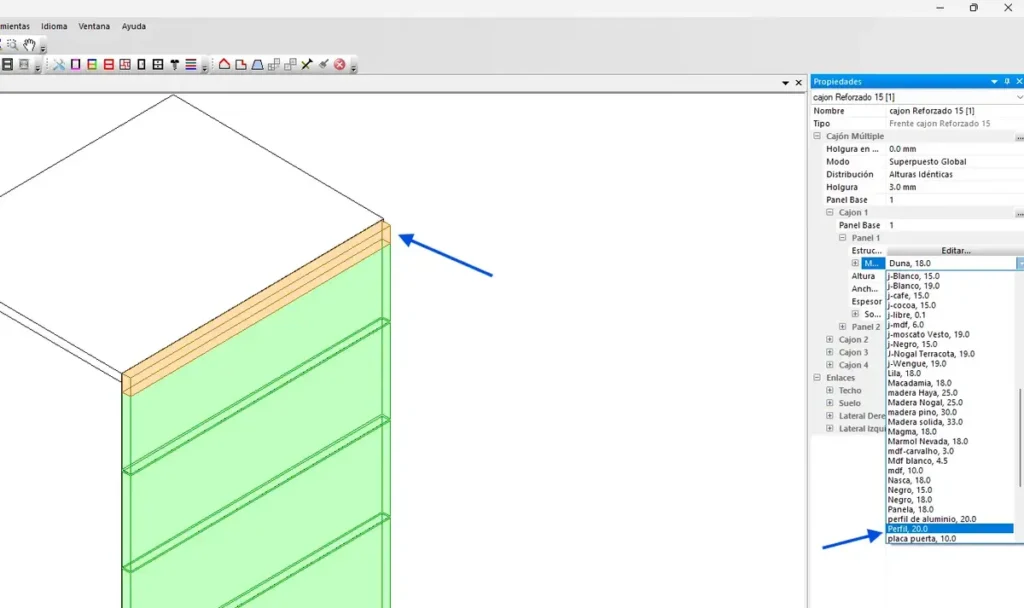
Task: Click the red circle X icon
Action: (x=340, y=65)
